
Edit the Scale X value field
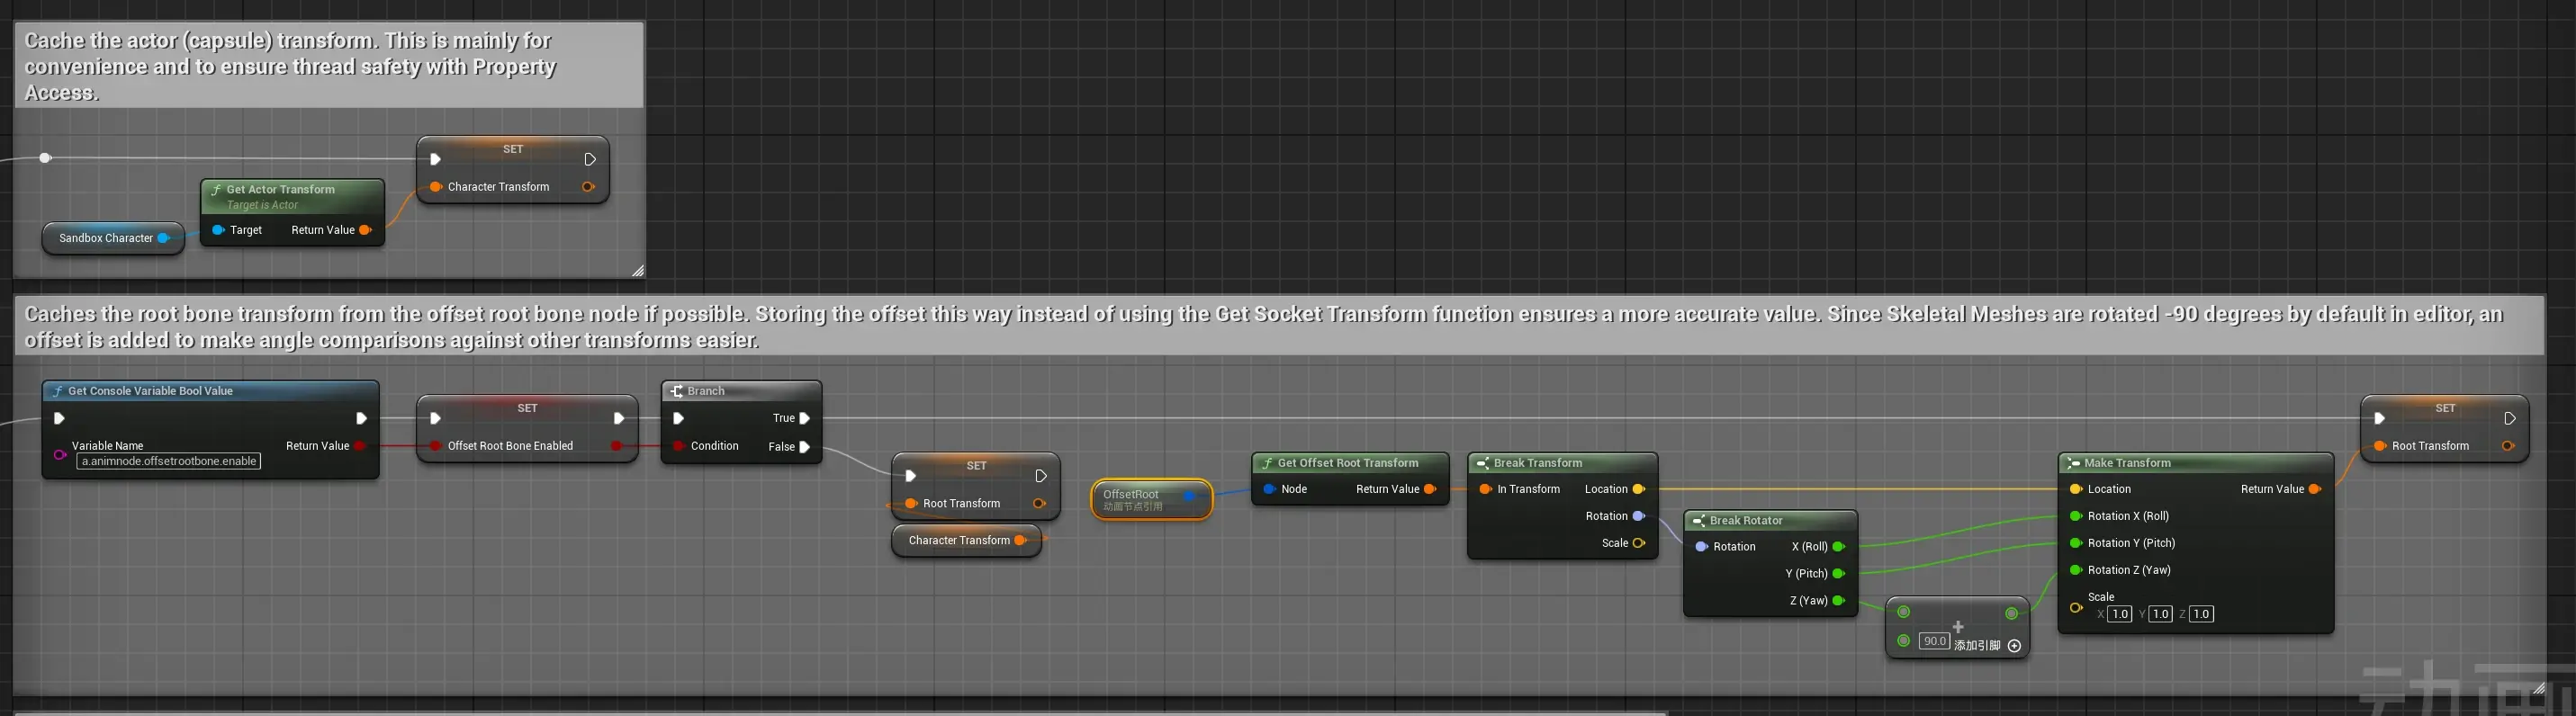click(x=2120, y=614)
